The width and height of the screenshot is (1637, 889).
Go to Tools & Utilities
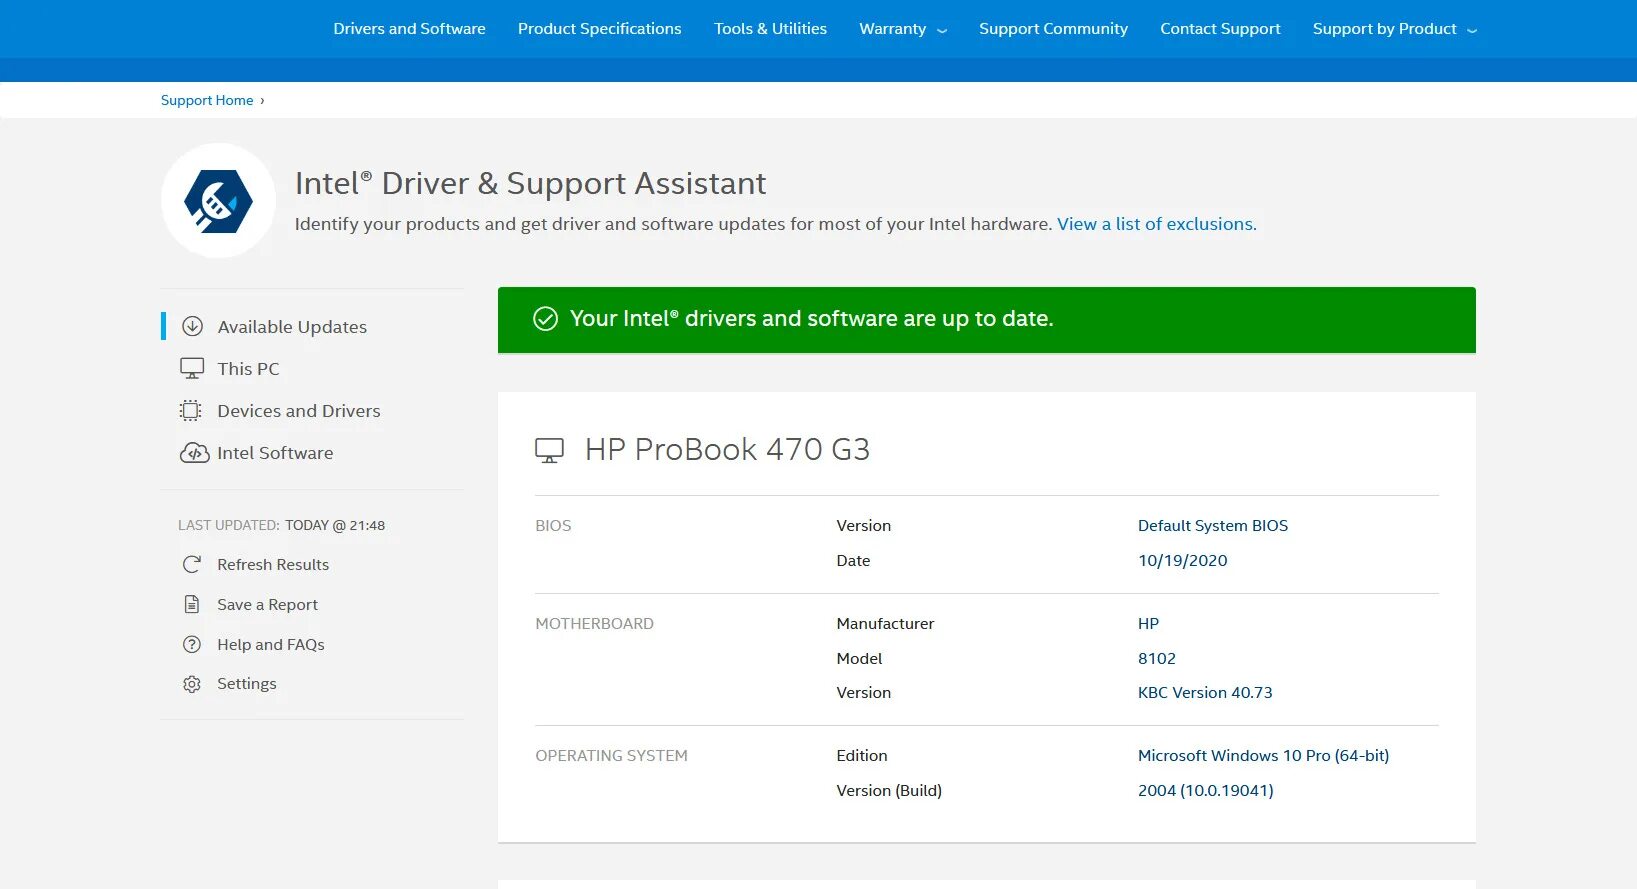[x=770, y=29]
